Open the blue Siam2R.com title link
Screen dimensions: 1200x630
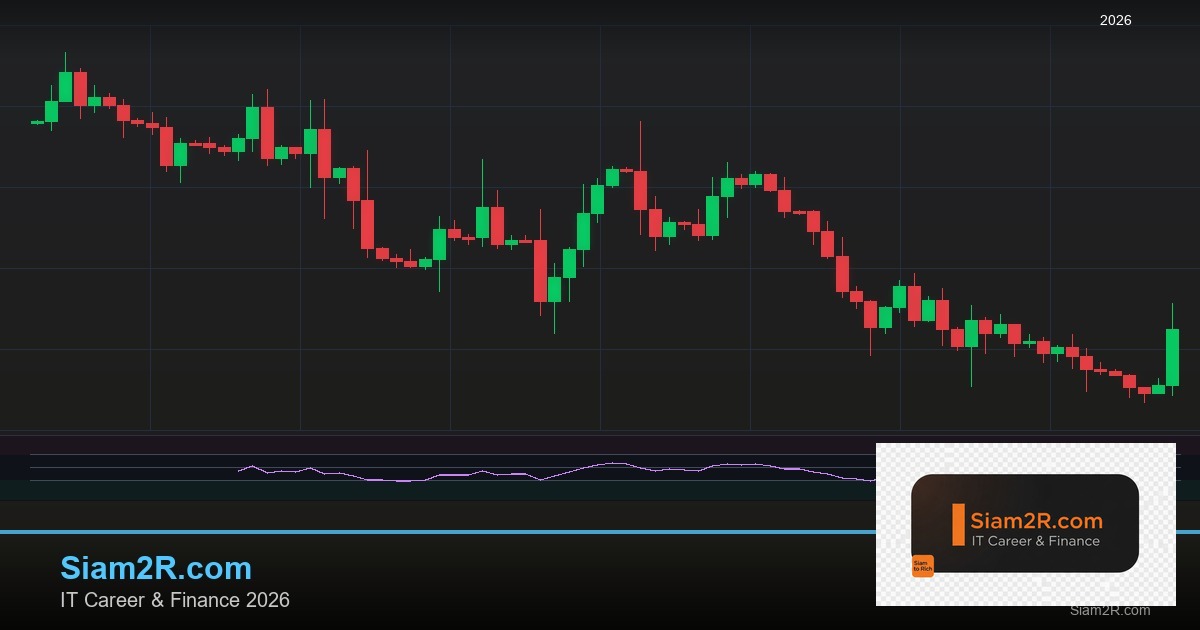point(156,568)
